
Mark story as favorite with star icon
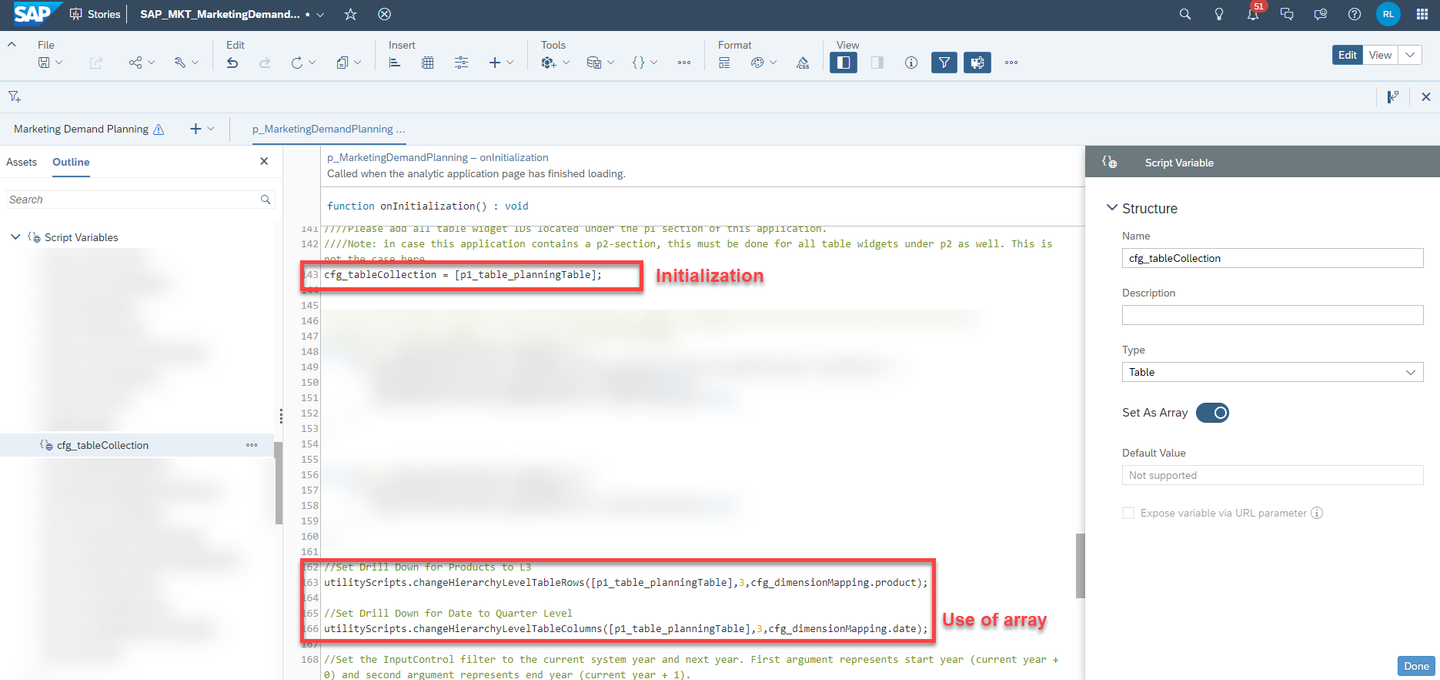click(x=350, y=14)
